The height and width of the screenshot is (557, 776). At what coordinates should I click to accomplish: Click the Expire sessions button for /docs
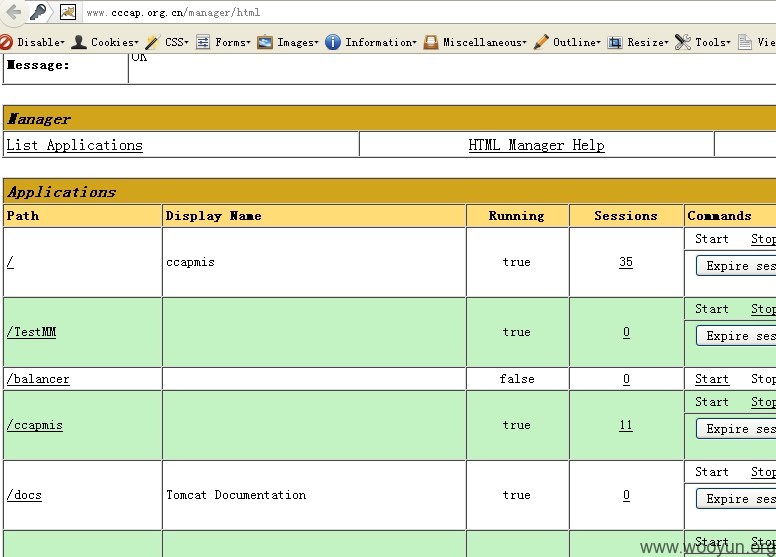point(736,499)
